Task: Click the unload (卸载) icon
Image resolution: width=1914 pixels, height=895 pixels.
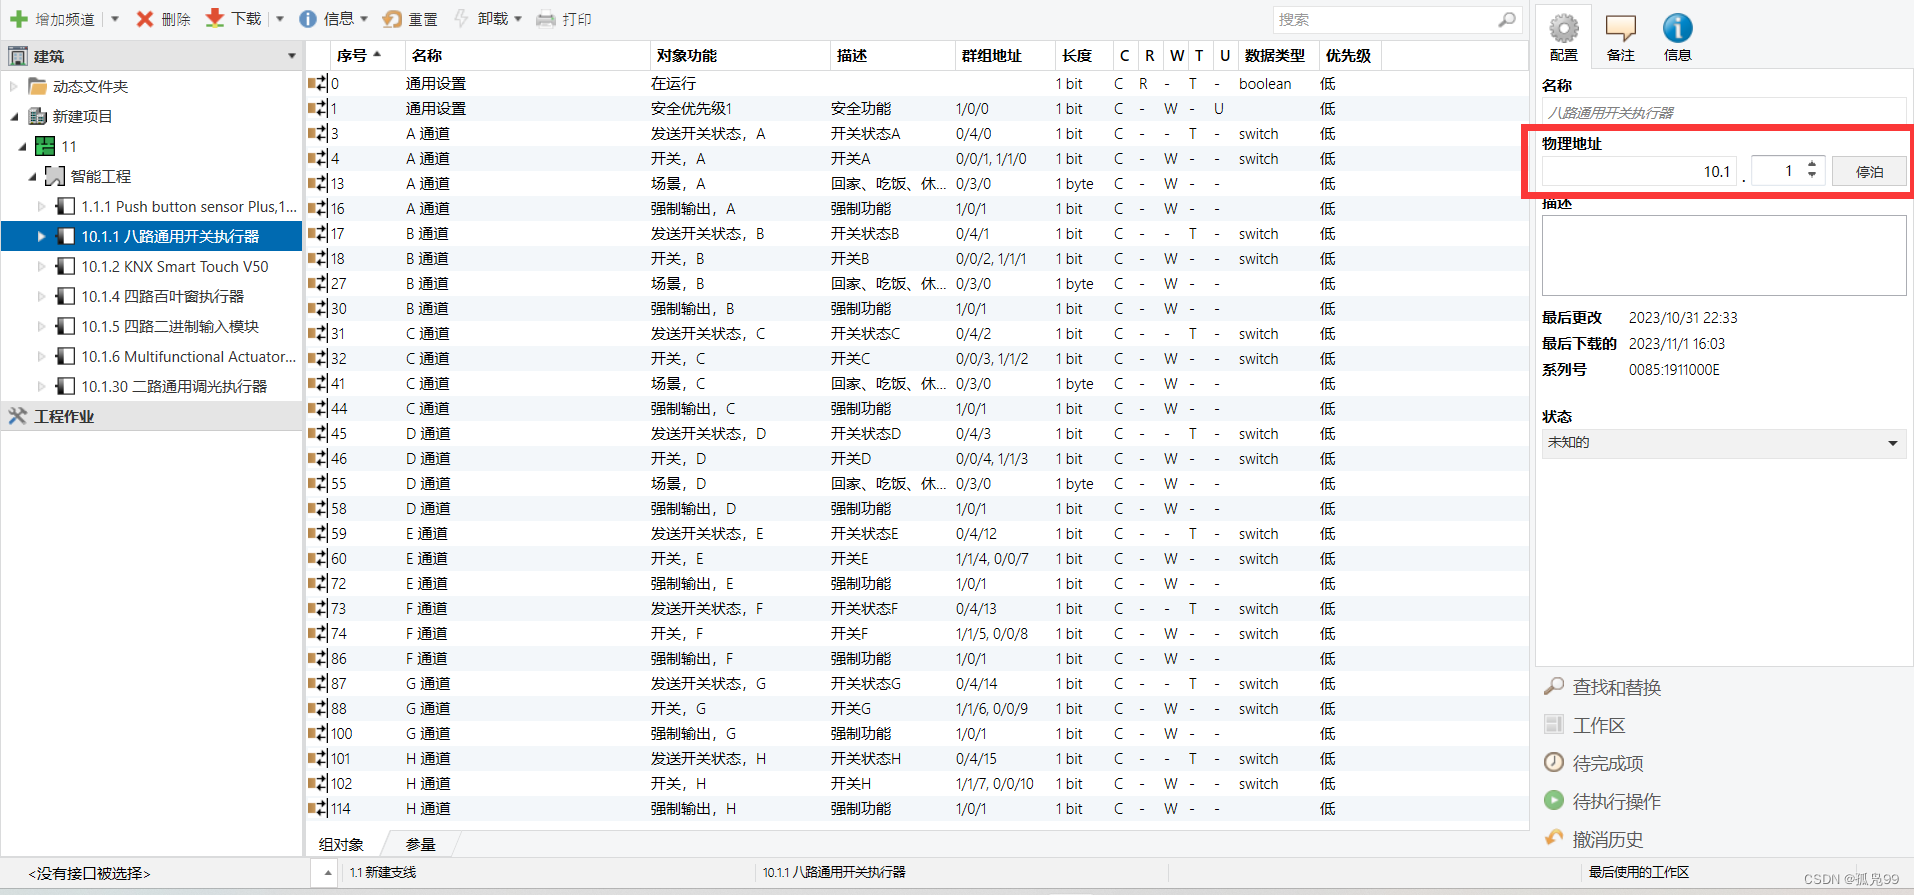Action: 461,19
